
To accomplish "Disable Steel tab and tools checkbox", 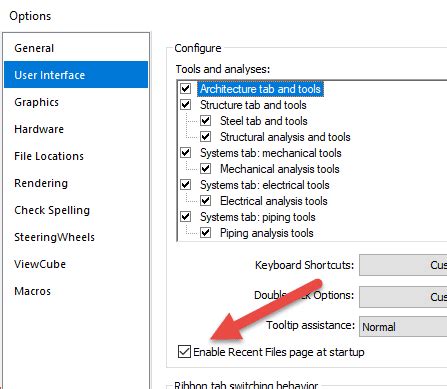I will tap(205, 121).
